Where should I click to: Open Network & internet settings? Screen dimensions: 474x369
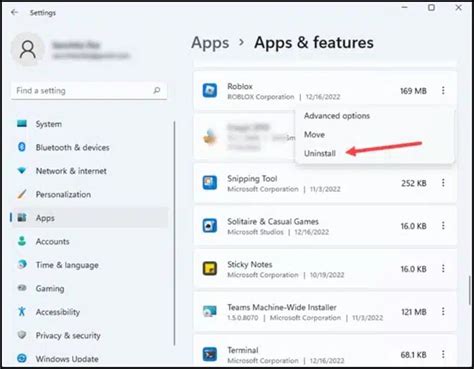pos(71,171)
